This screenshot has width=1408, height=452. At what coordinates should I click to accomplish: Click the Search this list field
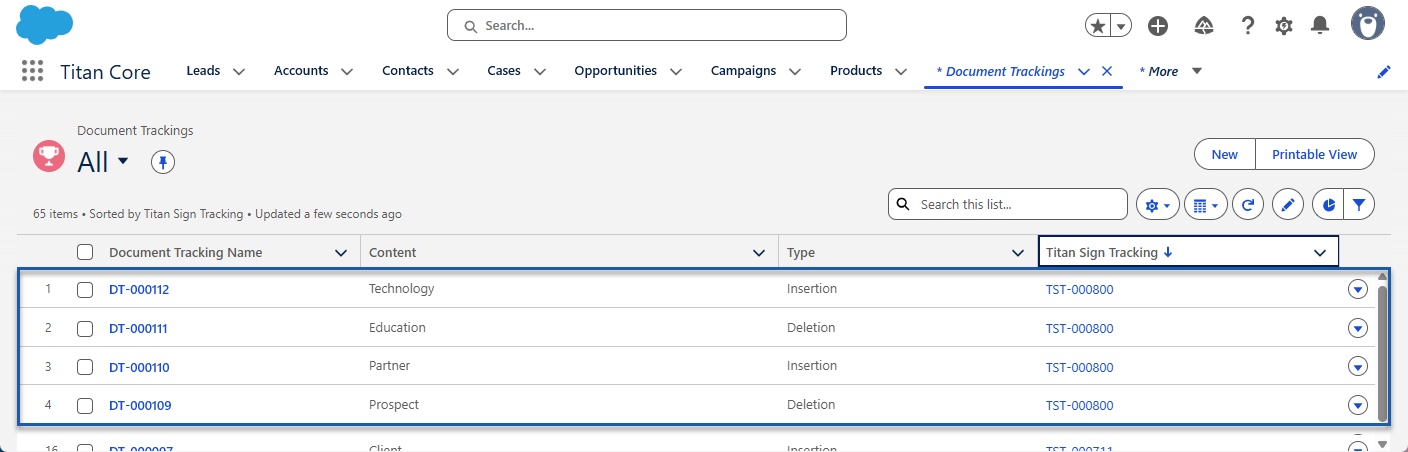(x=1008, y=204)
